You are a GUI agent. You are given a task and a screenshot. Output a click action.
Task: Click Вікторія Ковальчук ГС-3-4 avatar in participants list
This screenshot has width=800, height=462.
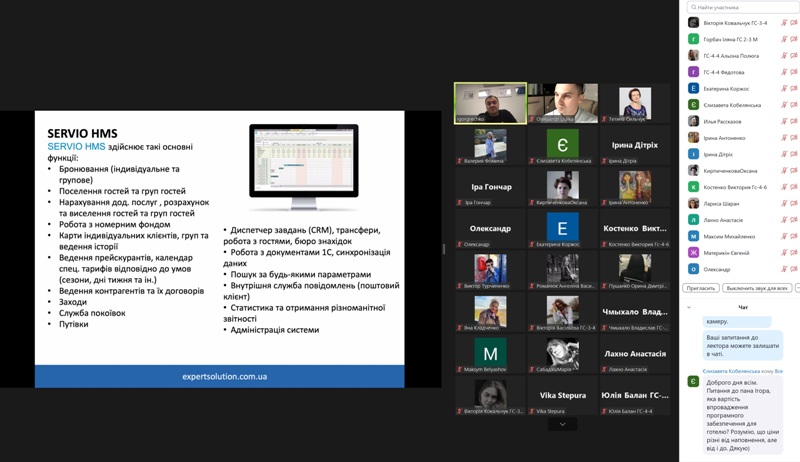[693, 22]
